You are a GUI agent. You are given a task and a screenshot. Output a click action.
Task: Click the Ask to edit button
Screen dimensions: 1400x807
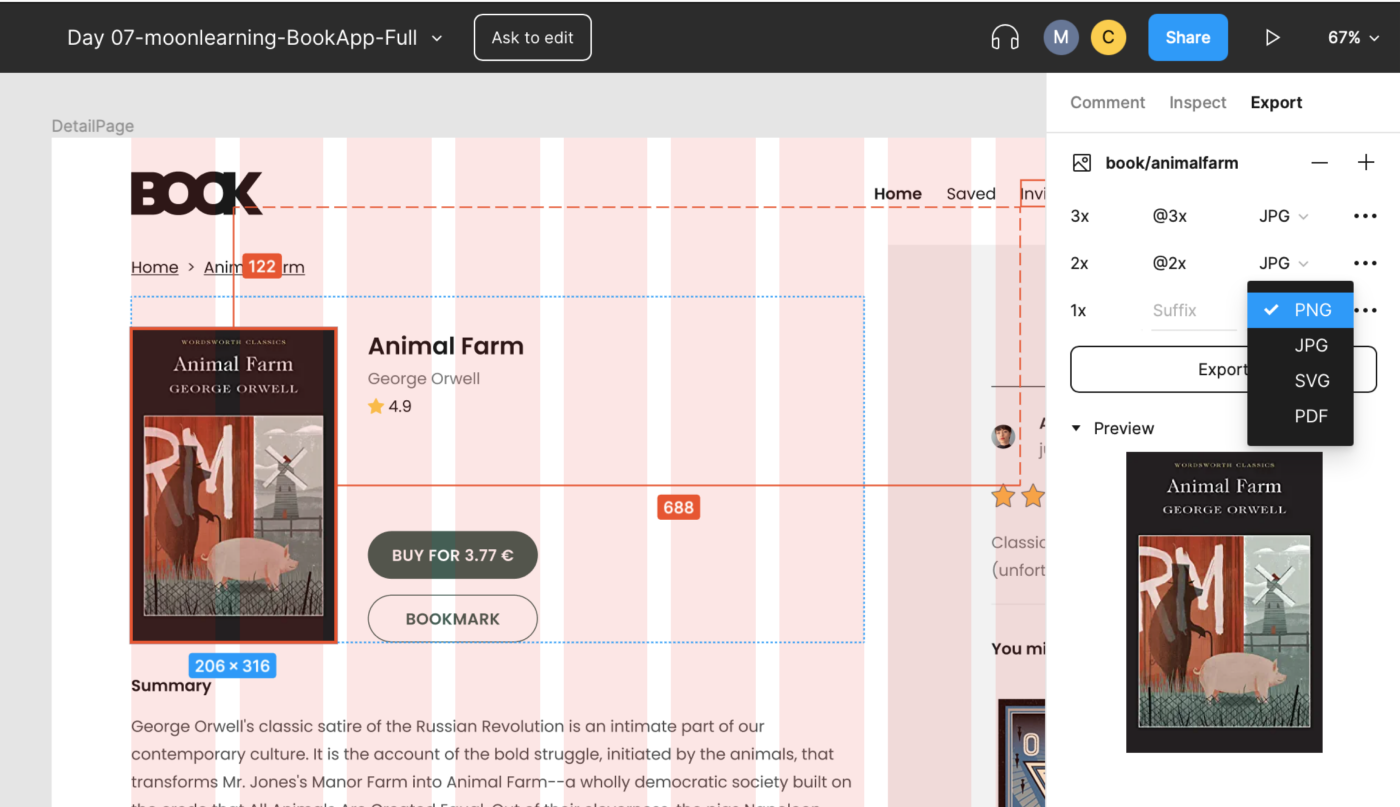tap(532, 36)
